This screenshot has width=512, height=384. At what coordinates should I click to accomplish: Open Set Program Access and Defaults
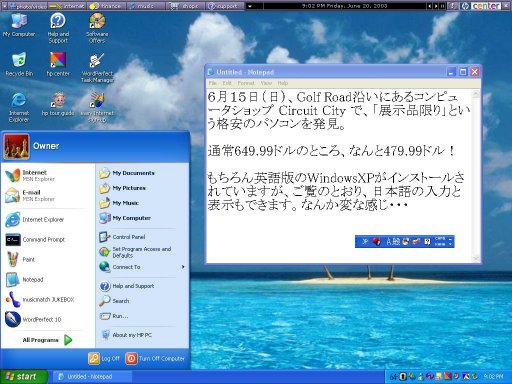(142, 252)
